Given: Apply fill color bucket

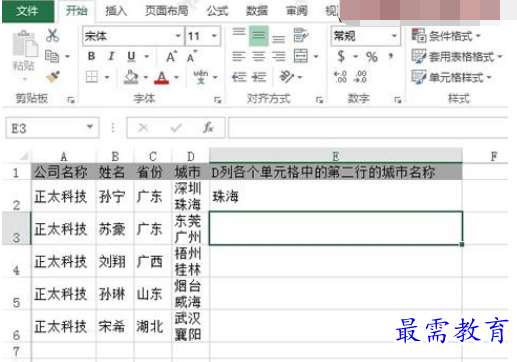Looking at the screenshot, I should [x=131, y=77].
